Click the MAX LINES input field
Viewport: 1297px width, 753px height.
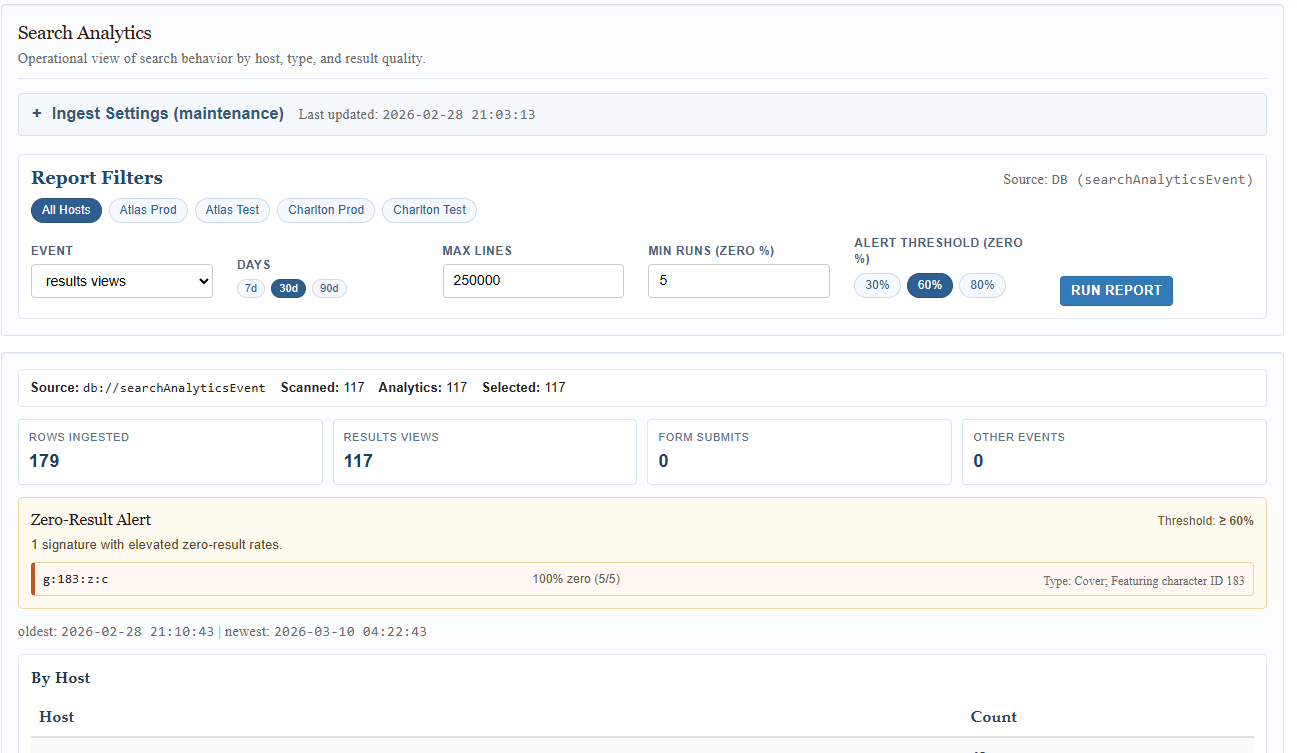(x=533, y=281)
